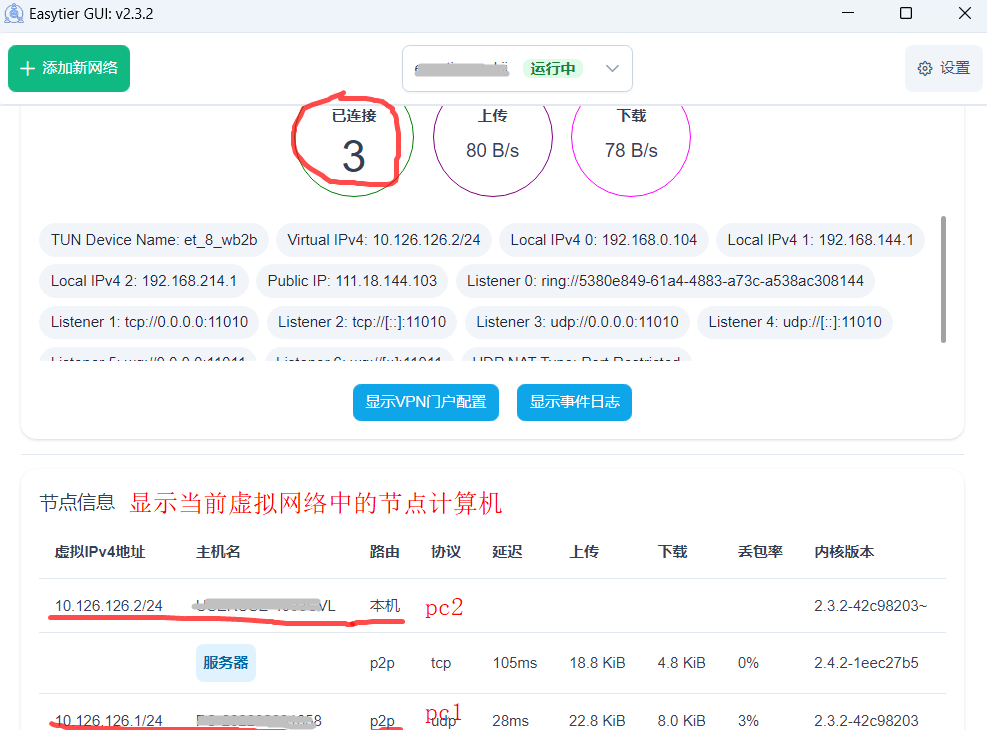
Task: Click Listener 3 udp://0.0.0.0:11010 chip
Action: [577, 322]
